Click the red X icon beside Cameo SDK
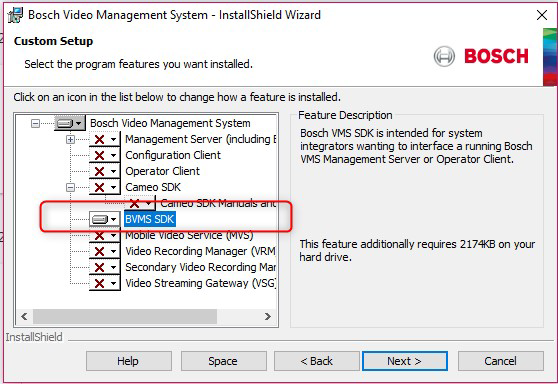The width and height of the screenshot is (558, 384). click(100, 187)
